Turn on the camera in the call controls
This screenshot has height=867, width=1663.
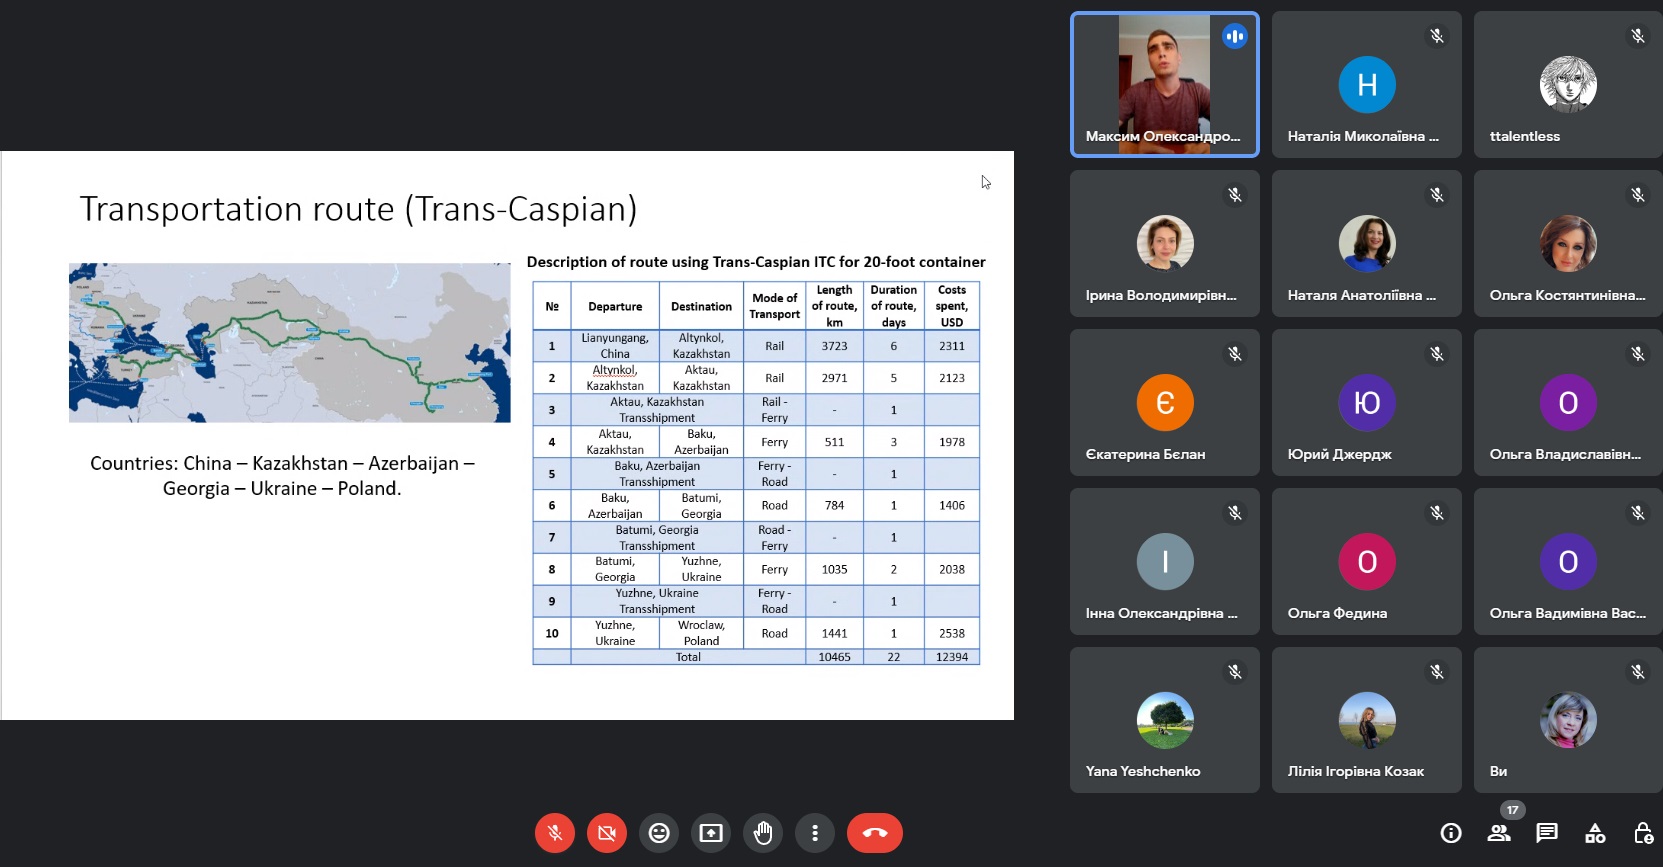tap(606, 833)
